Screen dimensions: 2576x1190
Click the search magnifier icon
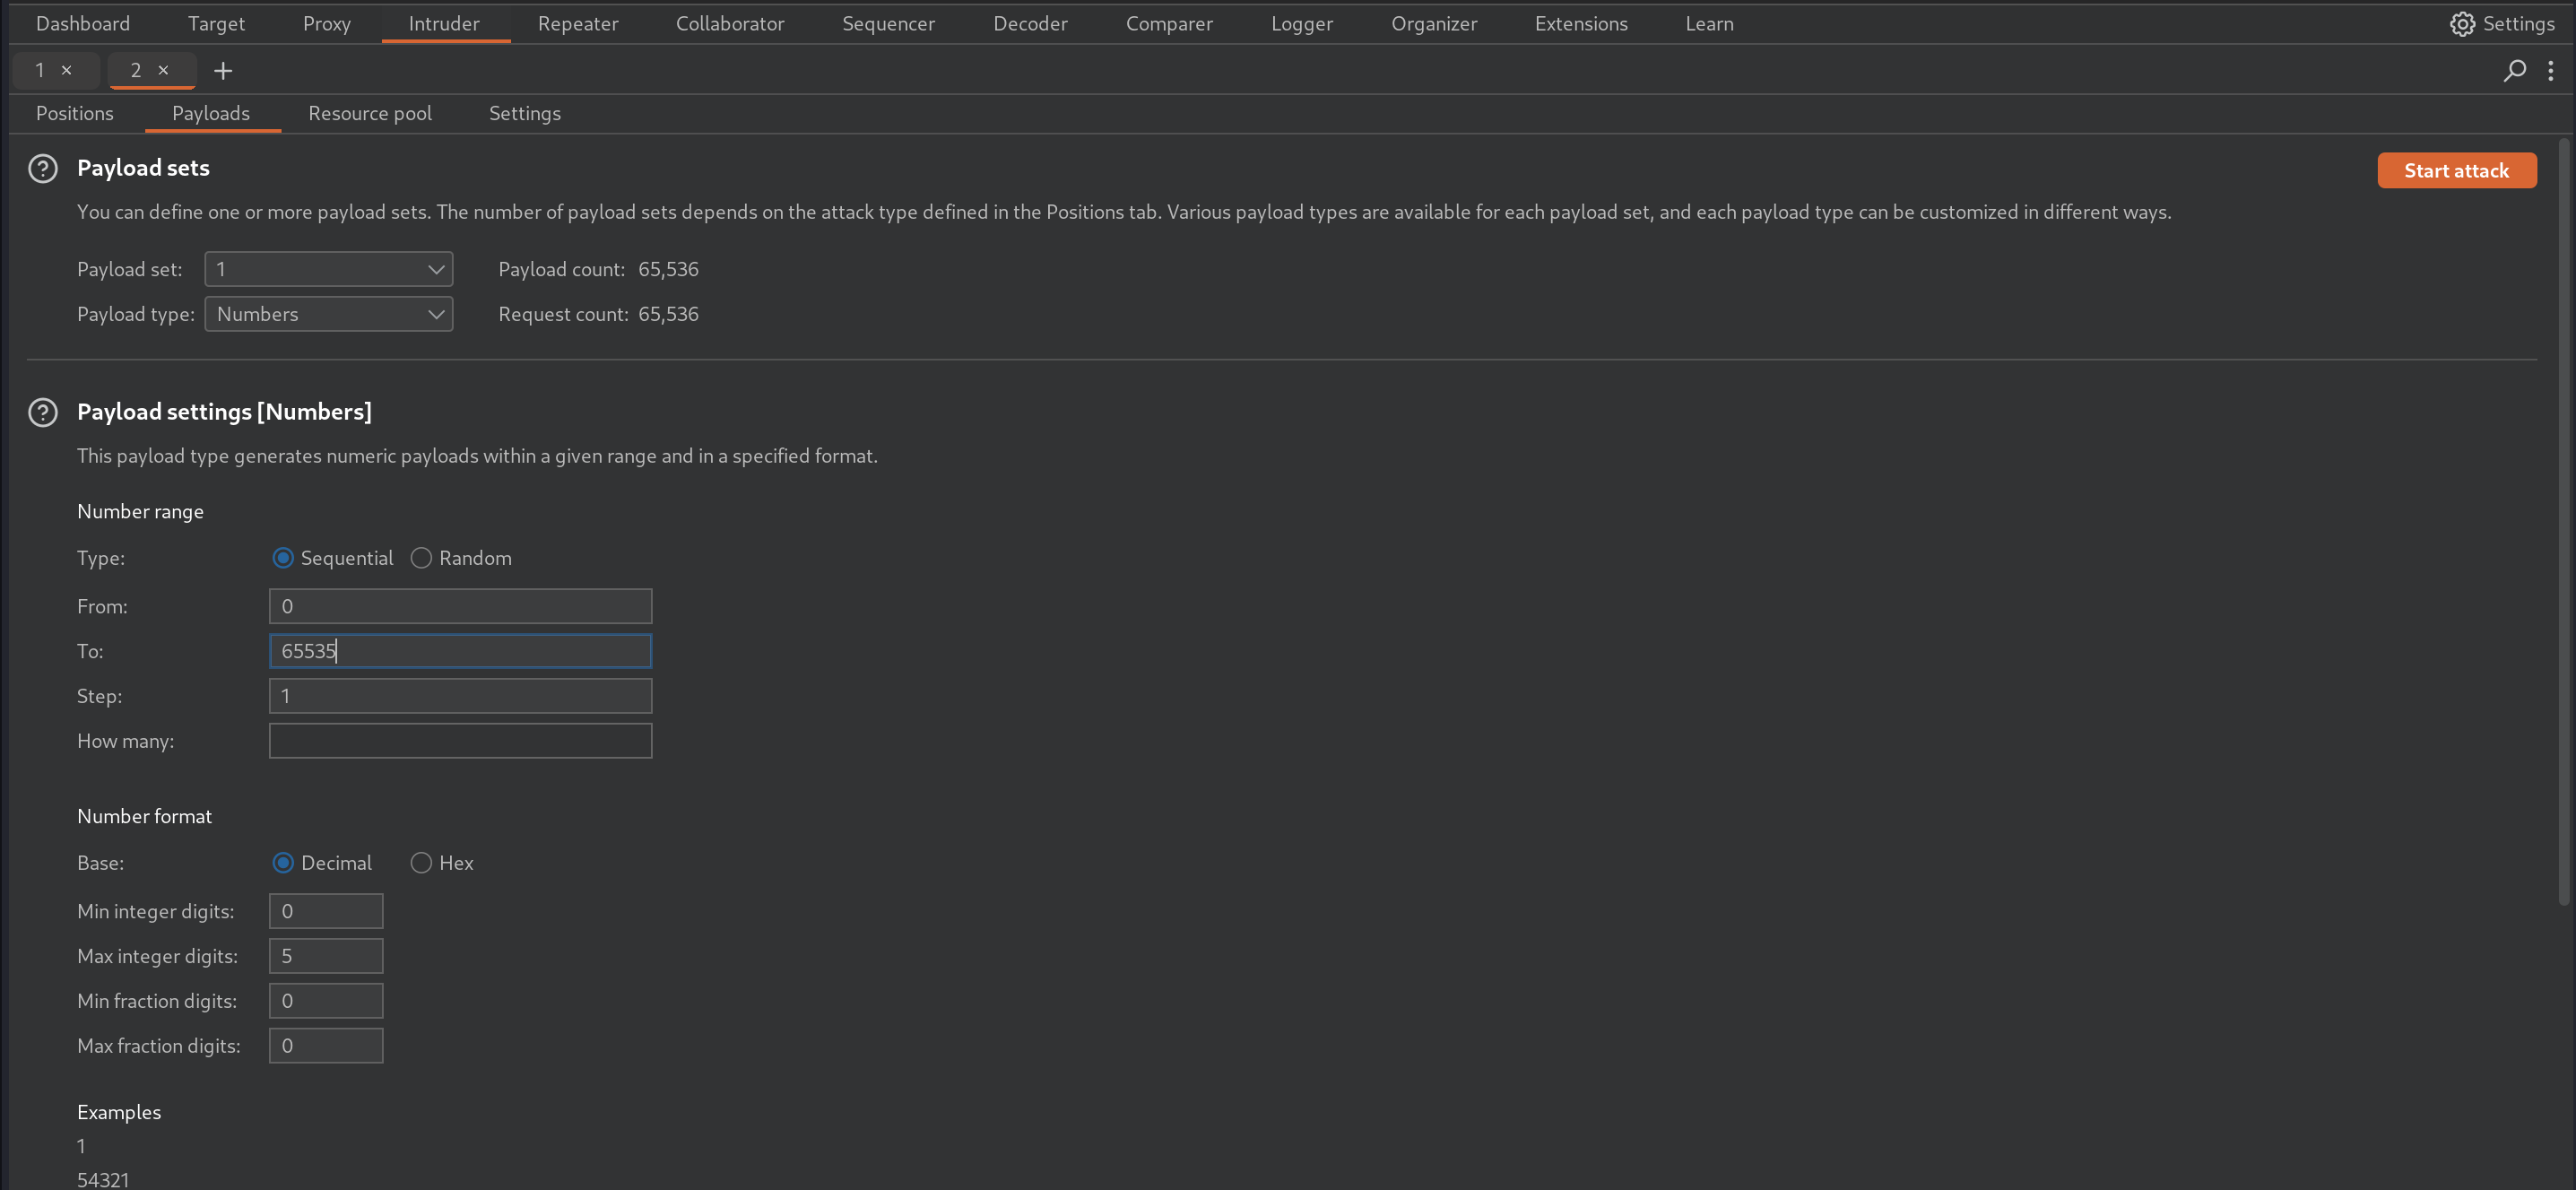[x=2514, y=70]
